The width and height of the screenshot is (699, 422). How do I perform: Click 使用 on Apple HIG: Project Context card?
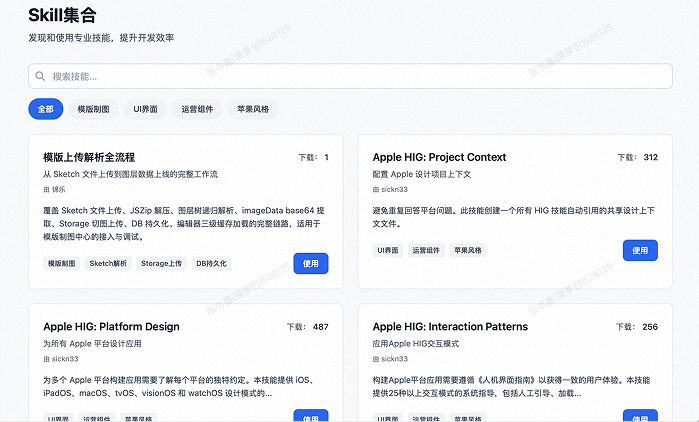640,250
